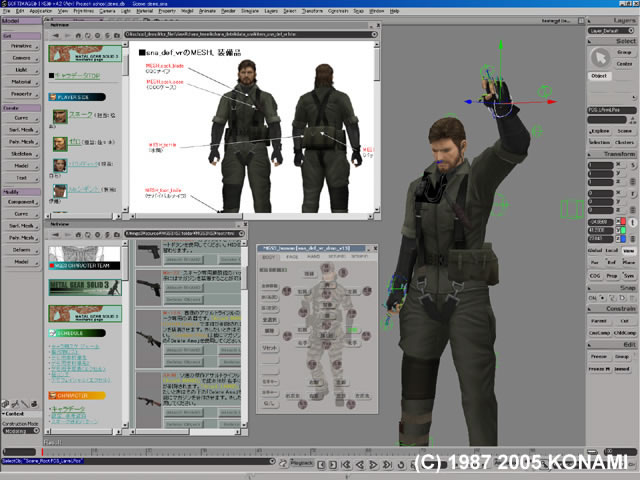The image size is (640, 480).
Task: Click Refresh icon in upper Netview toolbar
Action: [88, 36]
